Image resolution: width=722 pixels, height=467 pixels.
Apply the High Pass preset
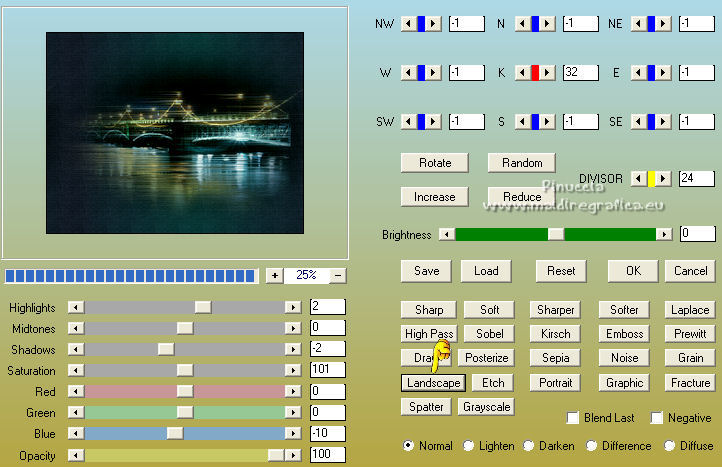(x=429, y=333)
